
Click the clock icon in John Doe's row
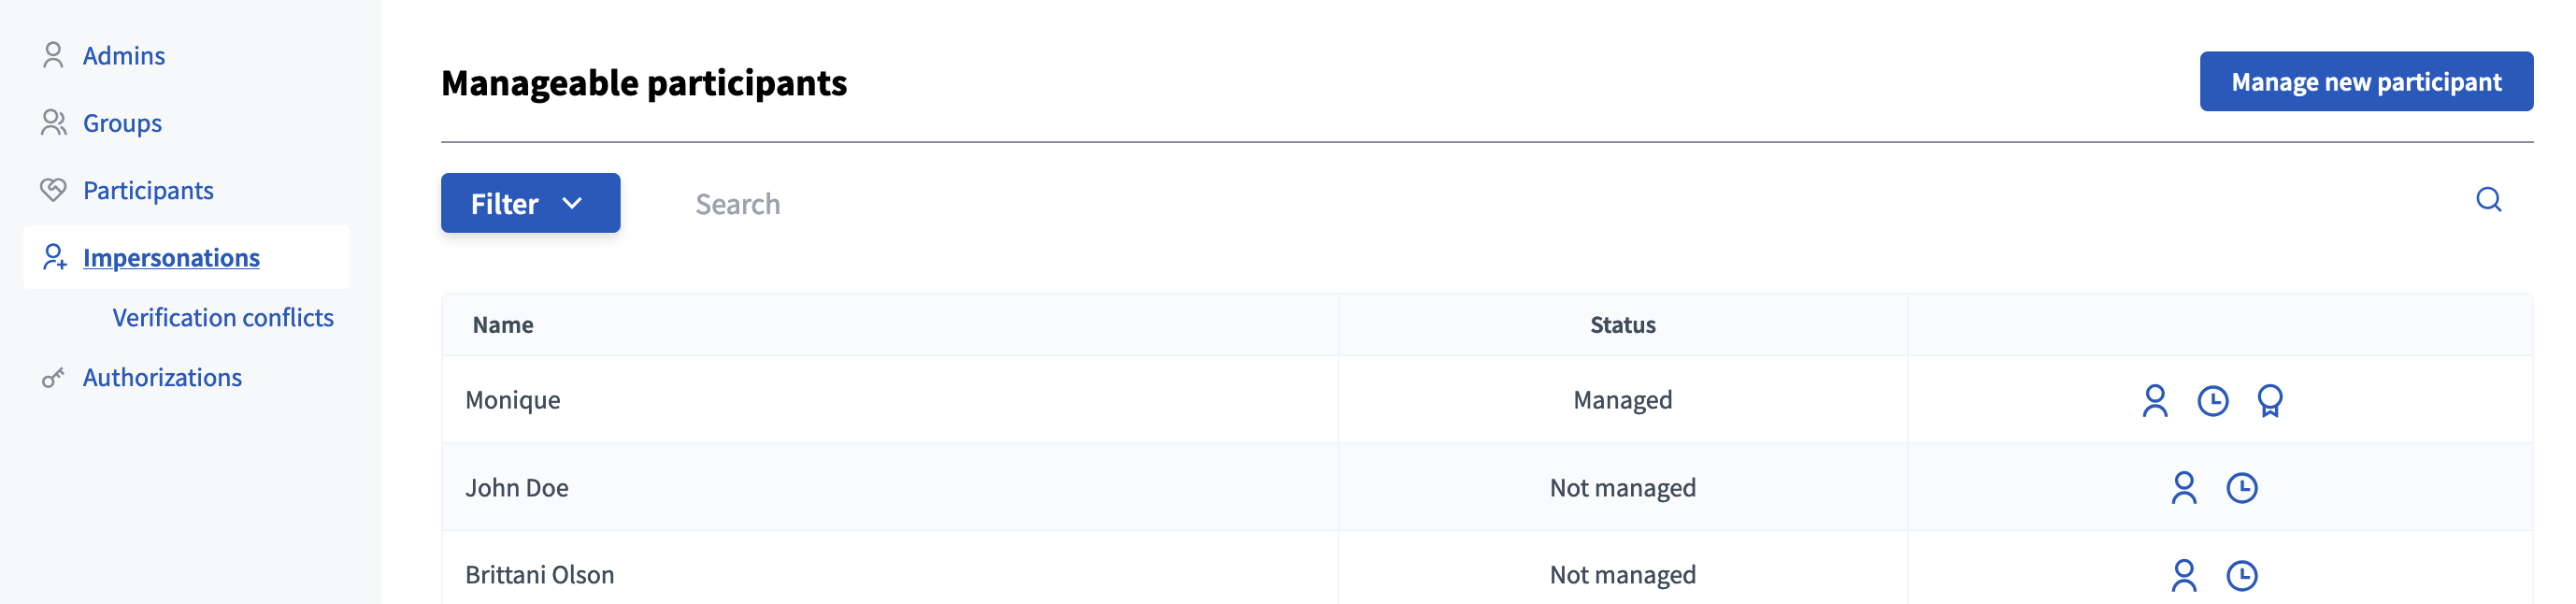pyautogui.click(x=2241, y=488)
